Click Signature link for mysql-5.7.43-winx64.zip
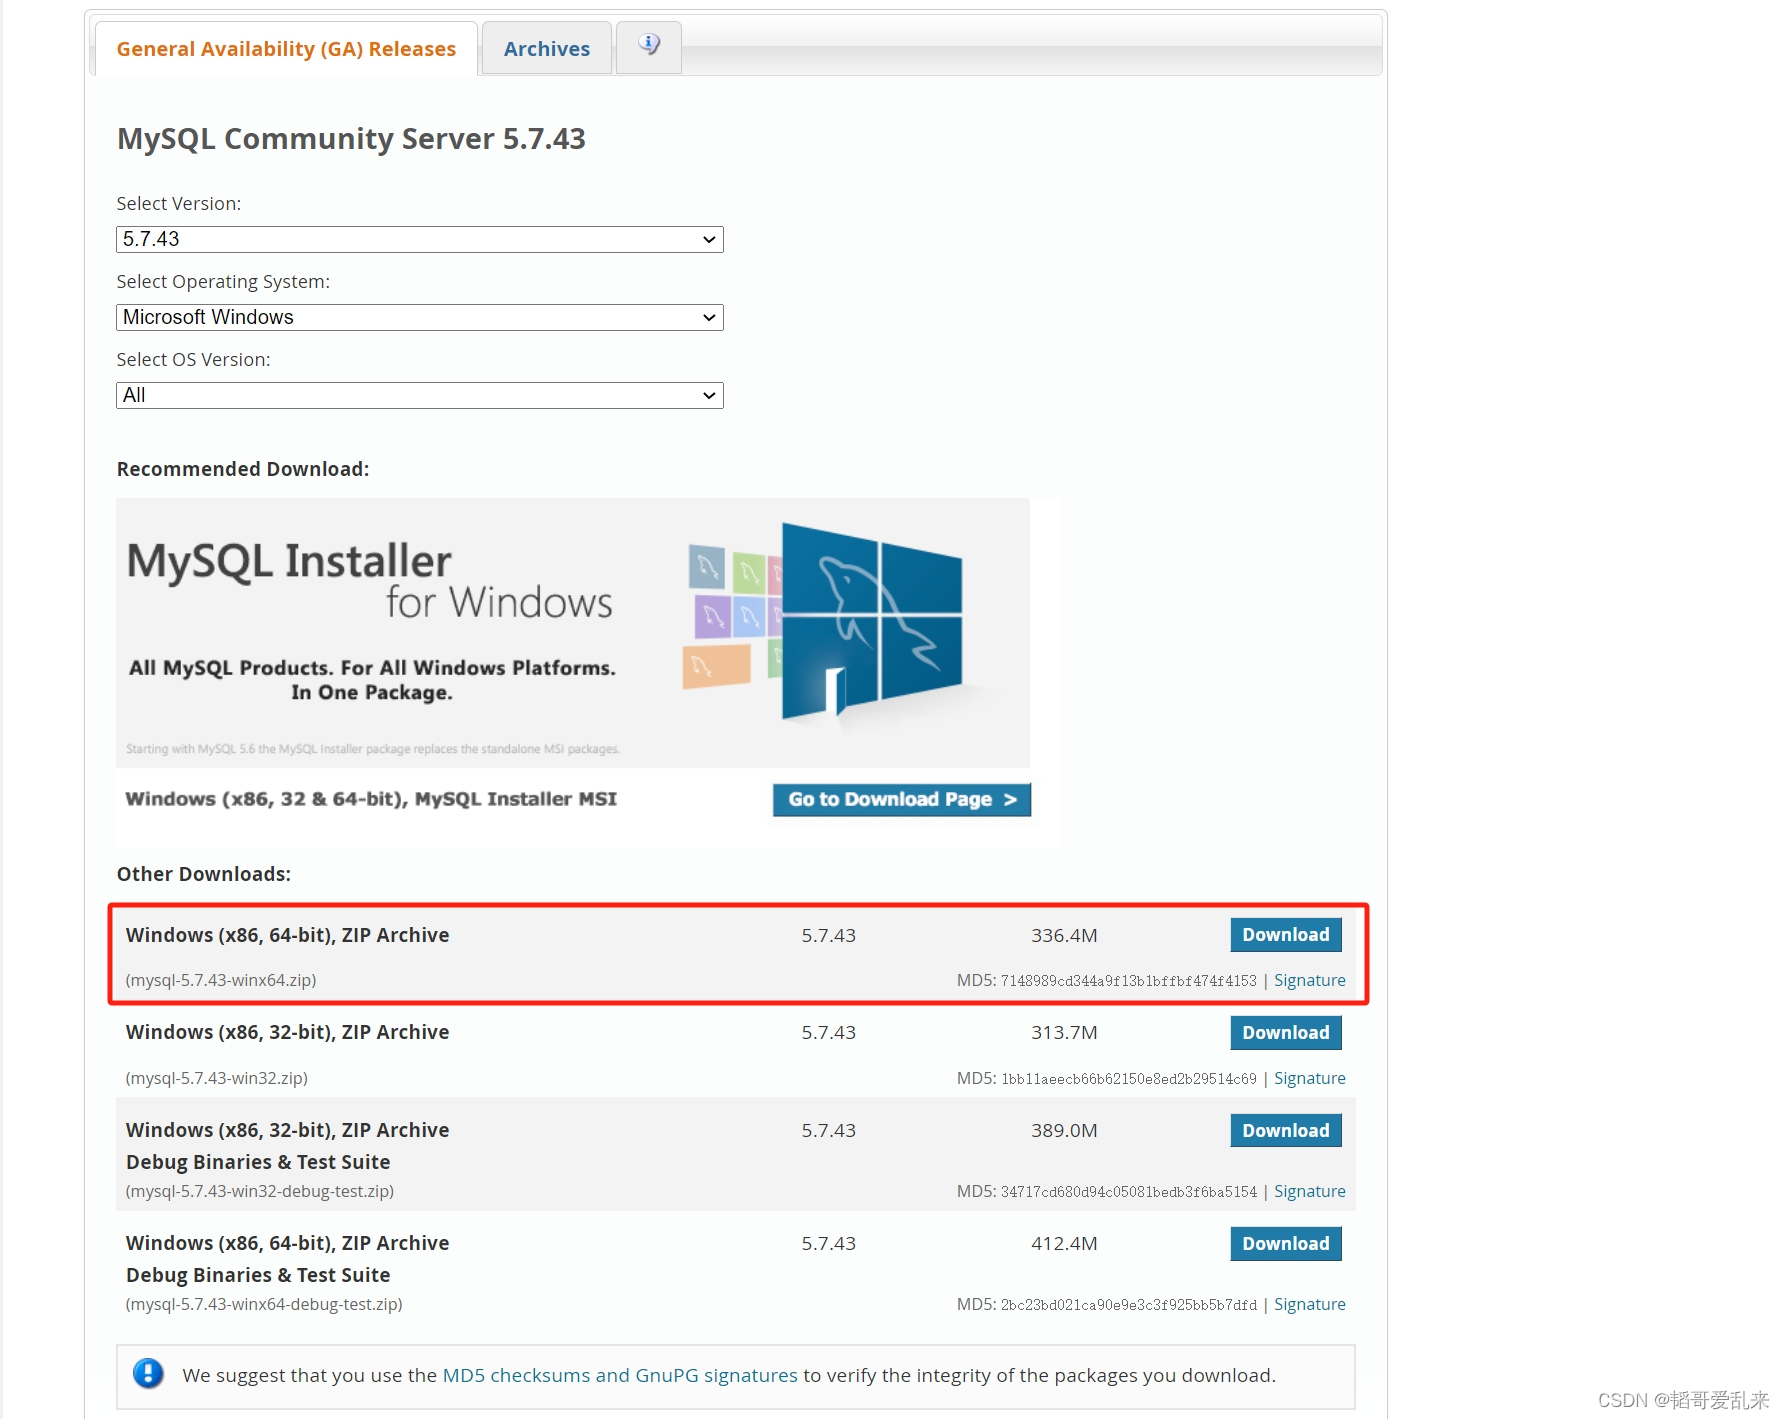The width and height of the screenshot is (1785, 1419). click(1310, 980)
